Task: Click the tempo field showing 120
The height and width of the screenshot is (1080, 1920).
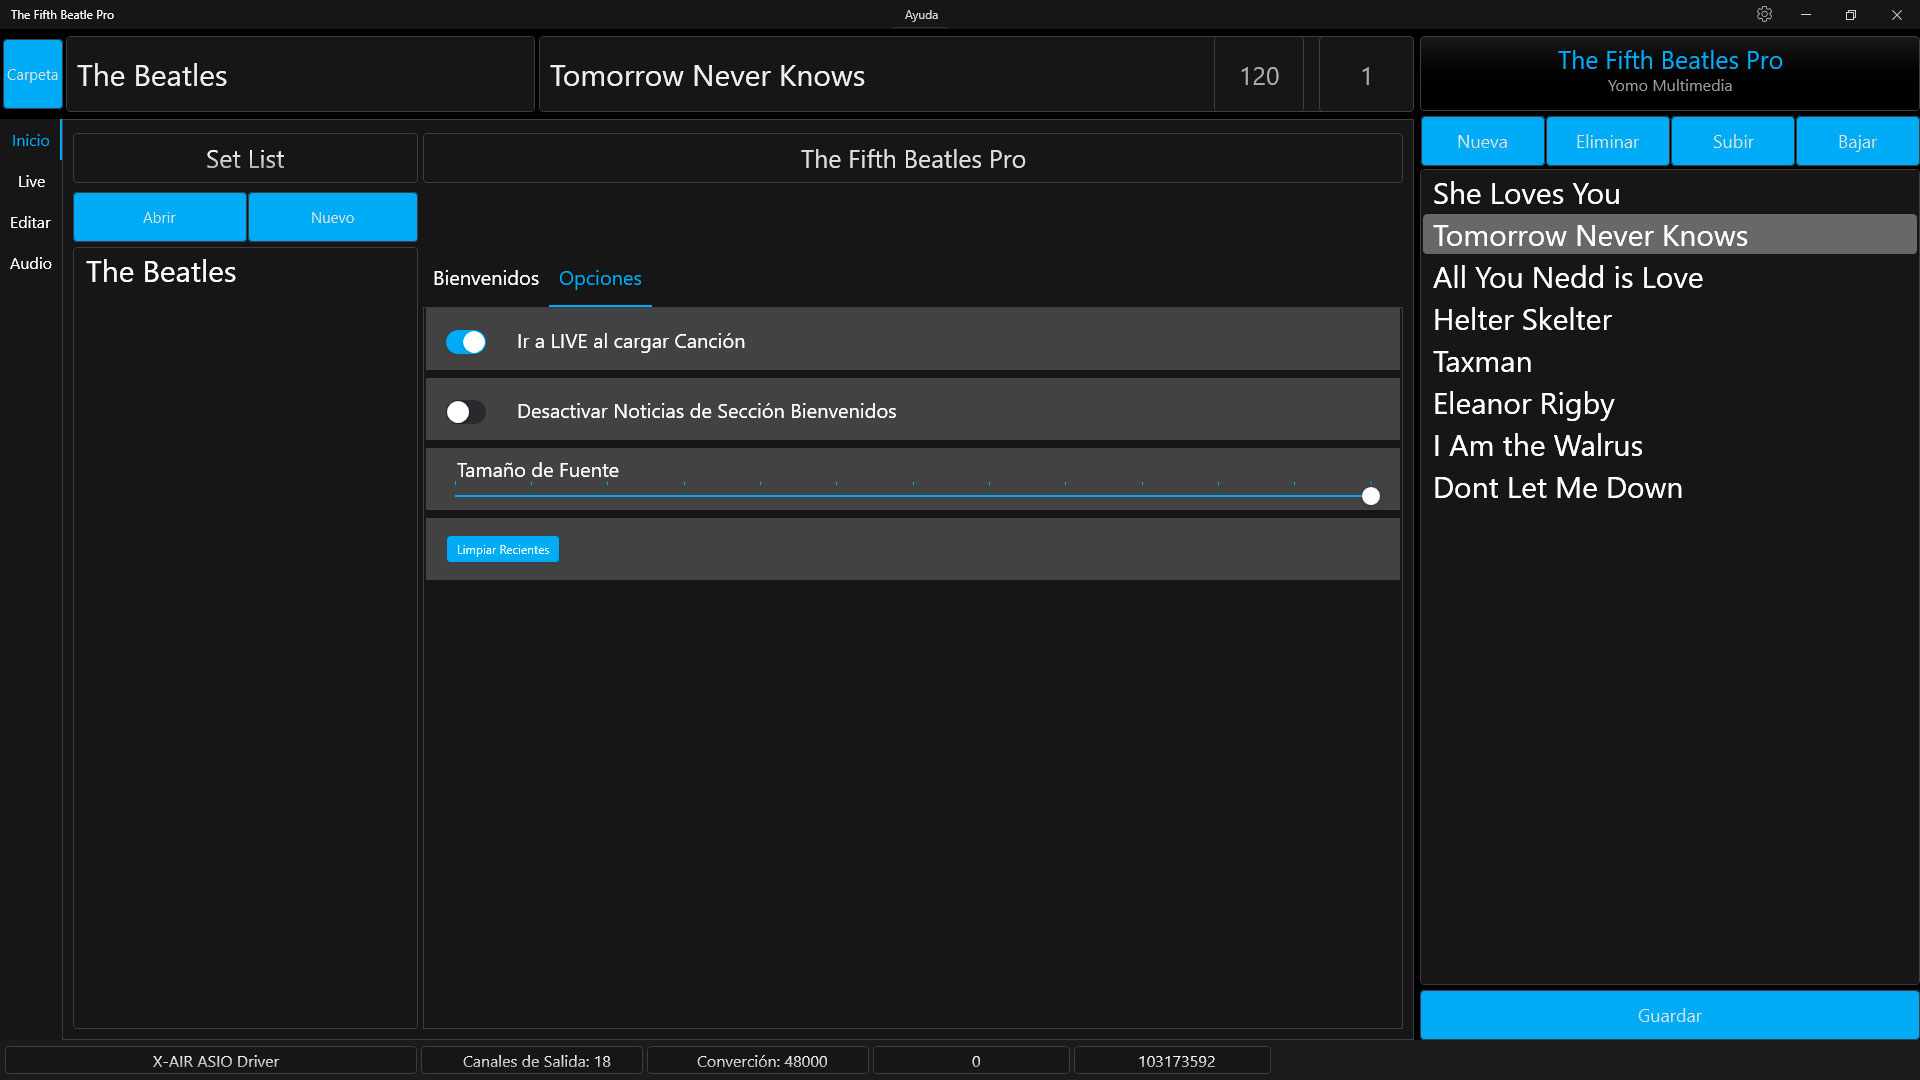Action: click(x=1259, y=76)
